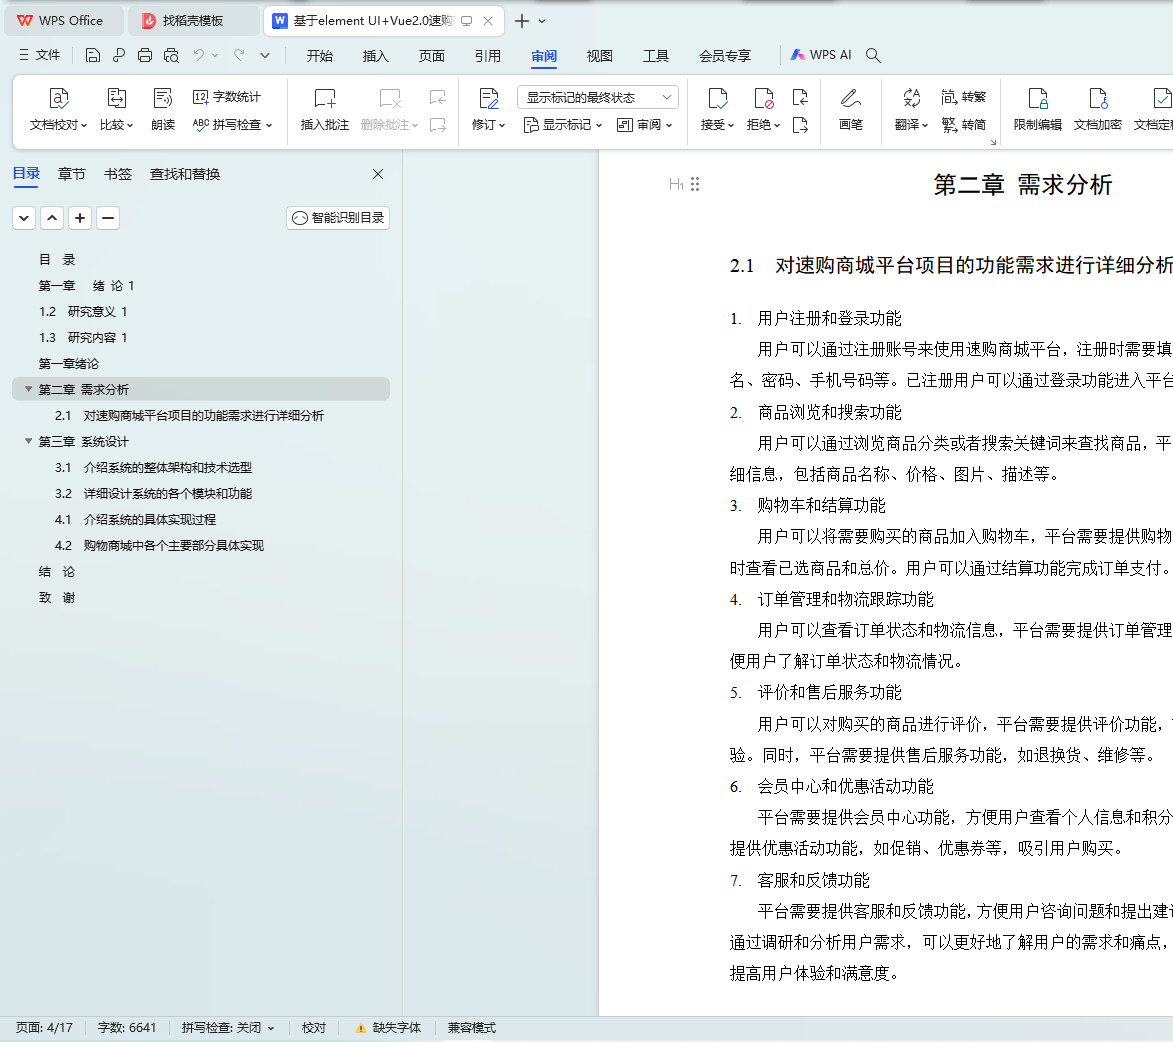The image size is (1173, 1042).
Task: Click plus button to expand outline
Action: pyautogui.click(x=80, y=218)
